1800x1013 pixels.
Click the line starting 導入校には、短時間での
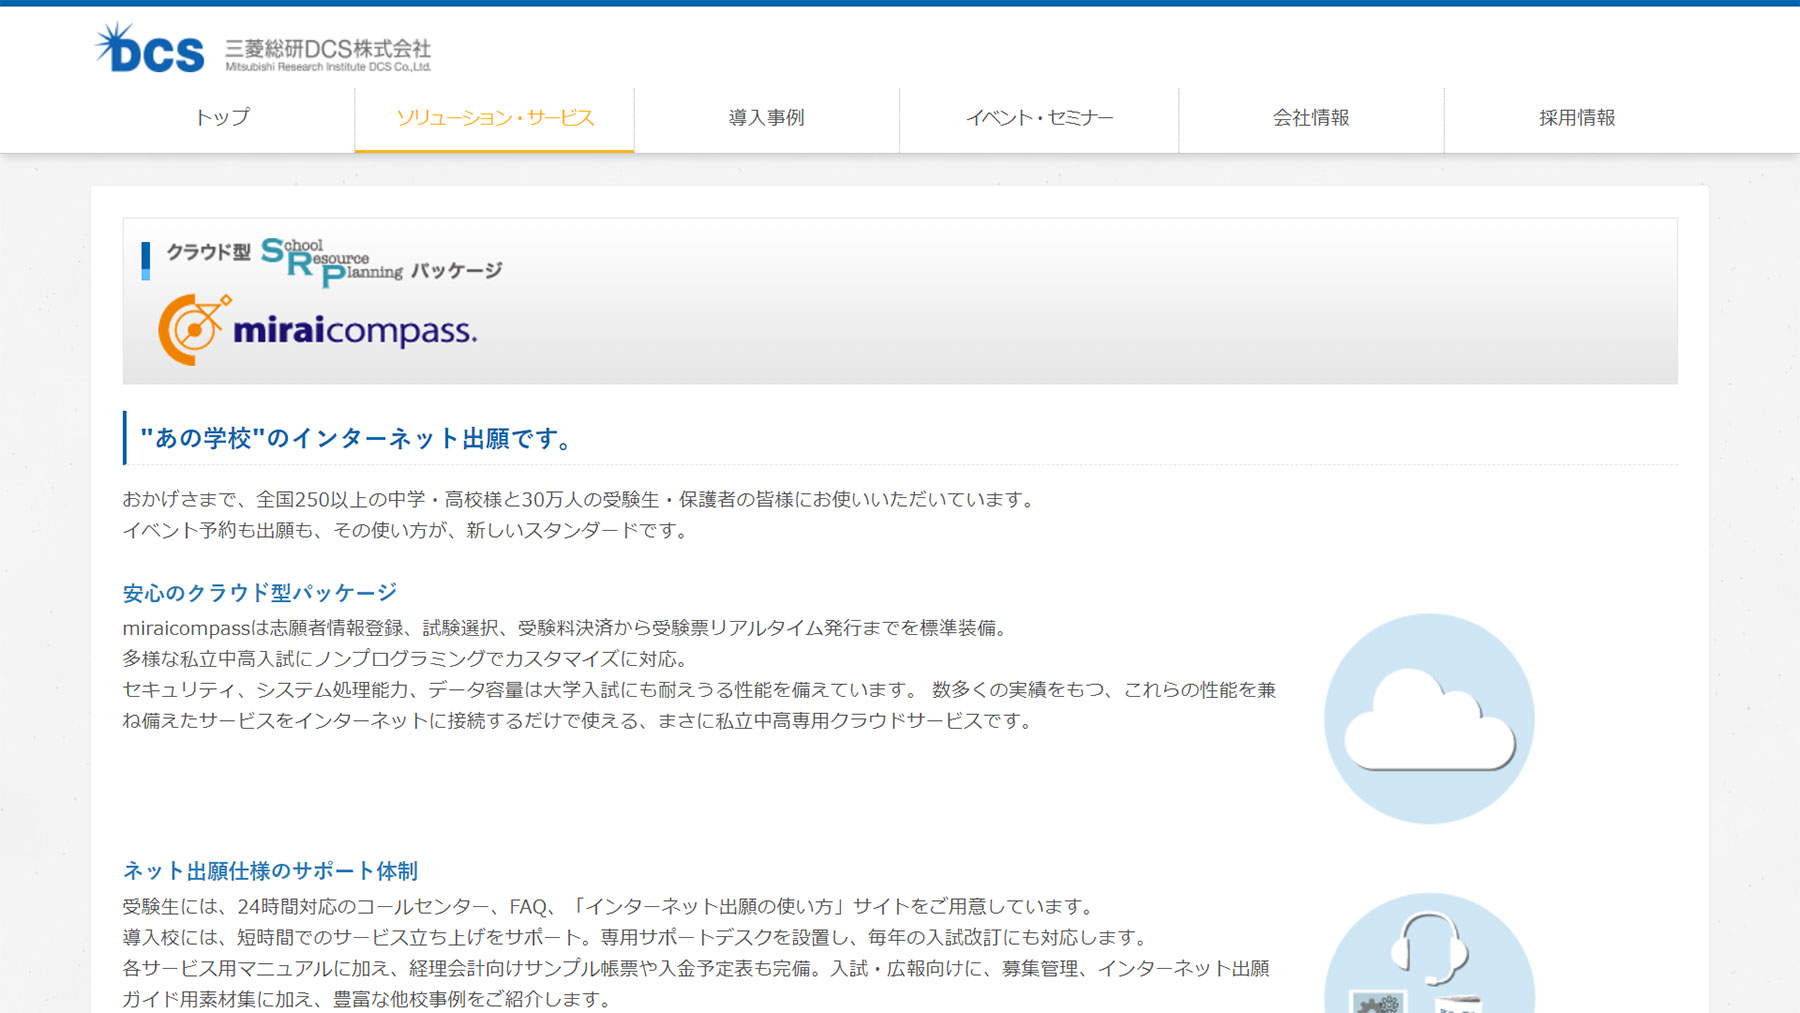637,938
